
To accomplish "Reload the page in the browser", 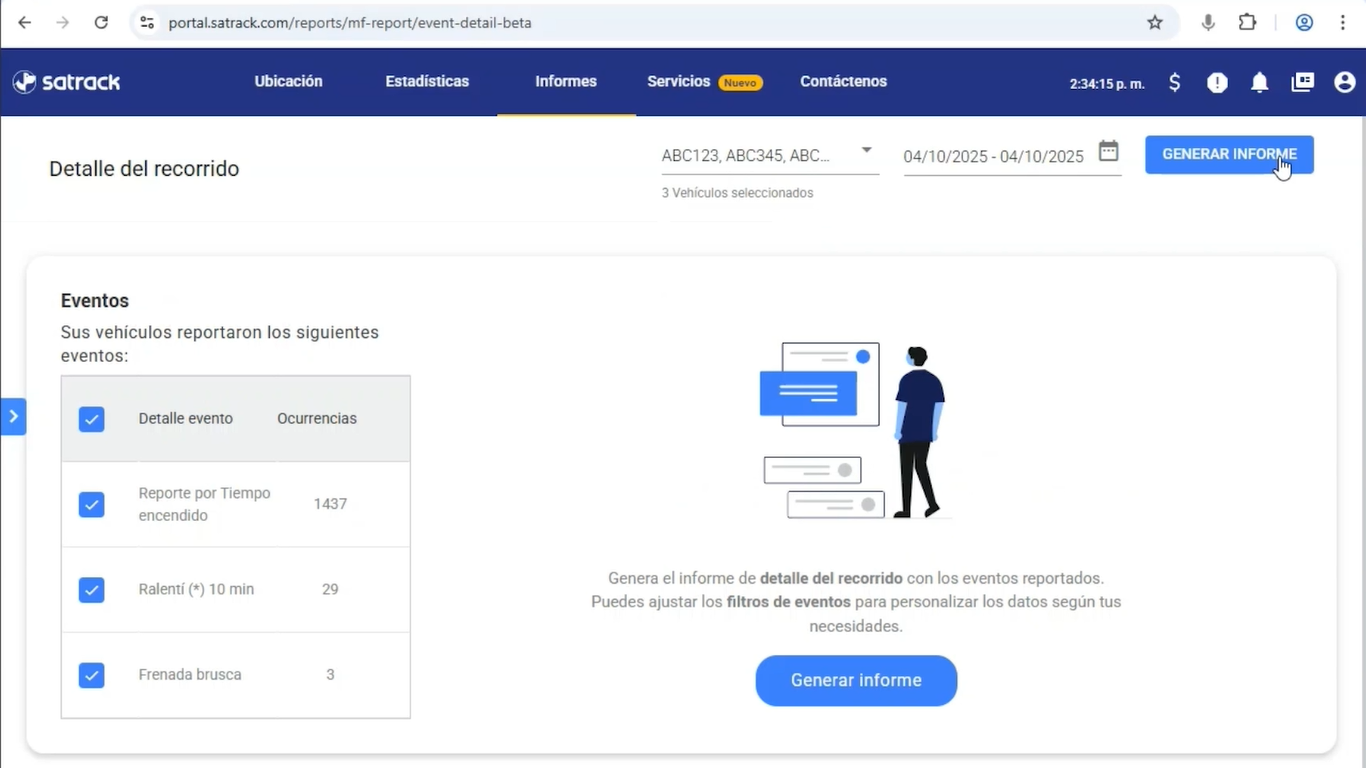I will pyautogui.click(x=101, y=22).
